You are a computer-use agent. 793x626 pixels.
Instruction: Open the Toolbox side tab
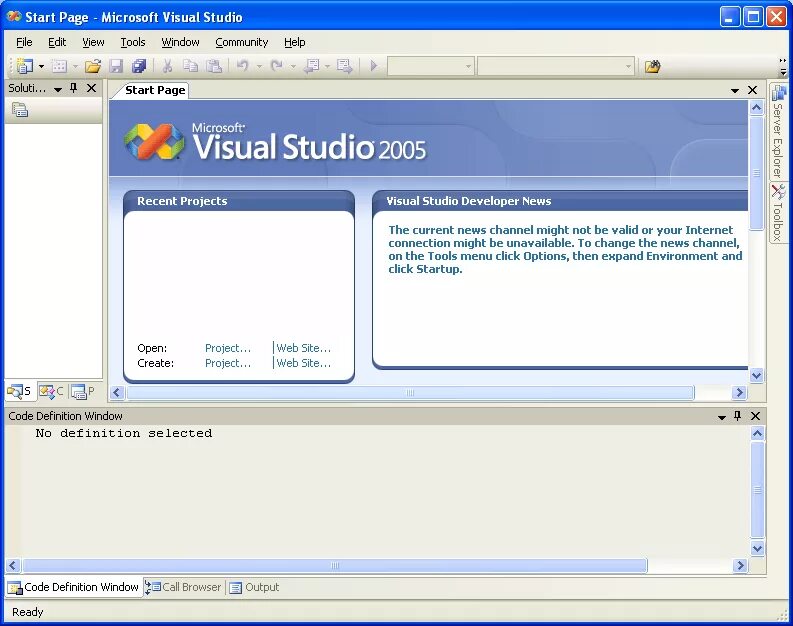coord(778,212)
